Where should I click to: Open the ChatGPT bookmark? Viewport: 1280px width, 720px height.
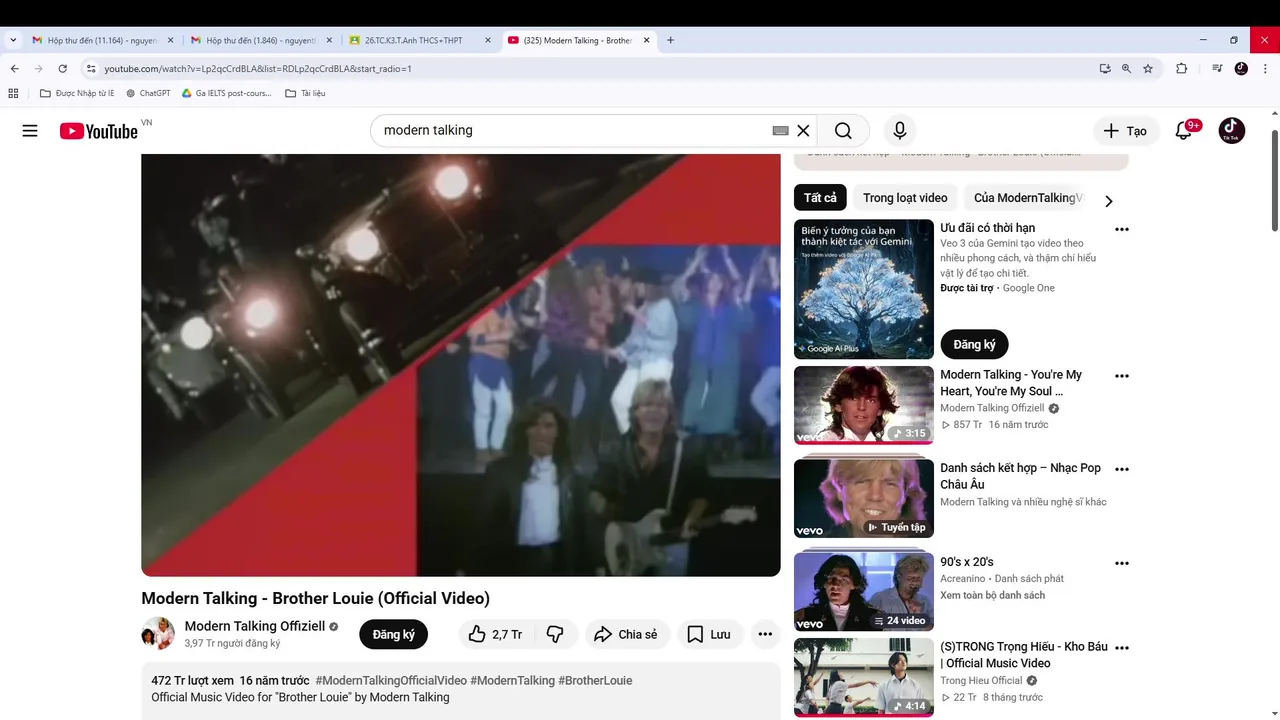(148, 93)
